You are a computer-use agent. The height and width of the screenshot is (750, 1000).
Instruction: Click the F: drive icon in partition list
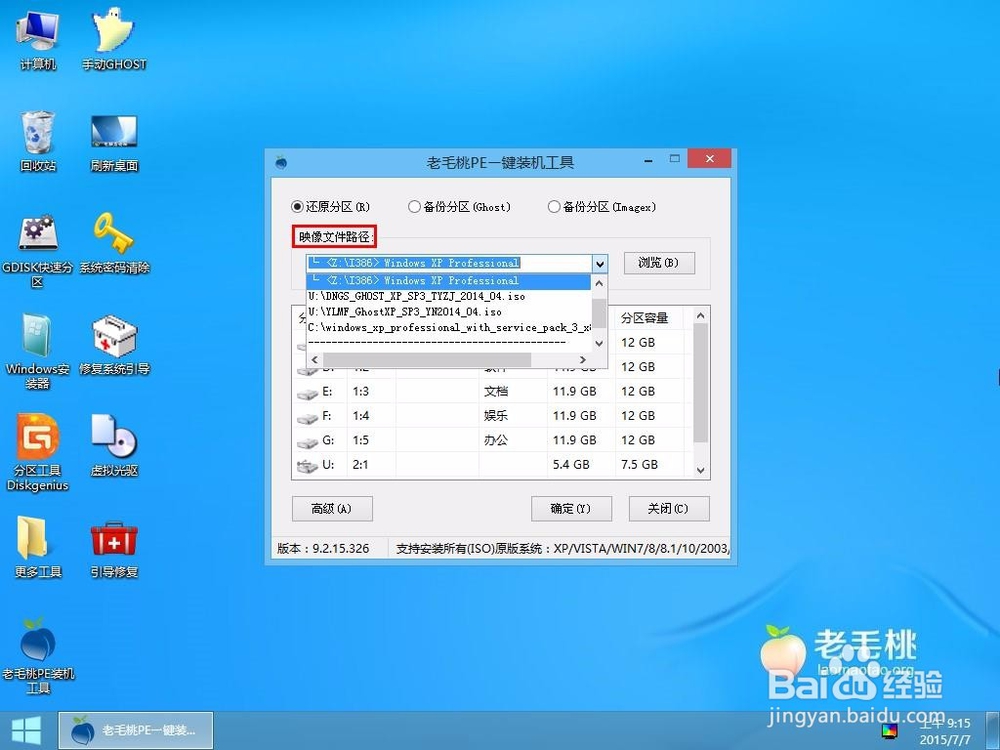(307, 417)
